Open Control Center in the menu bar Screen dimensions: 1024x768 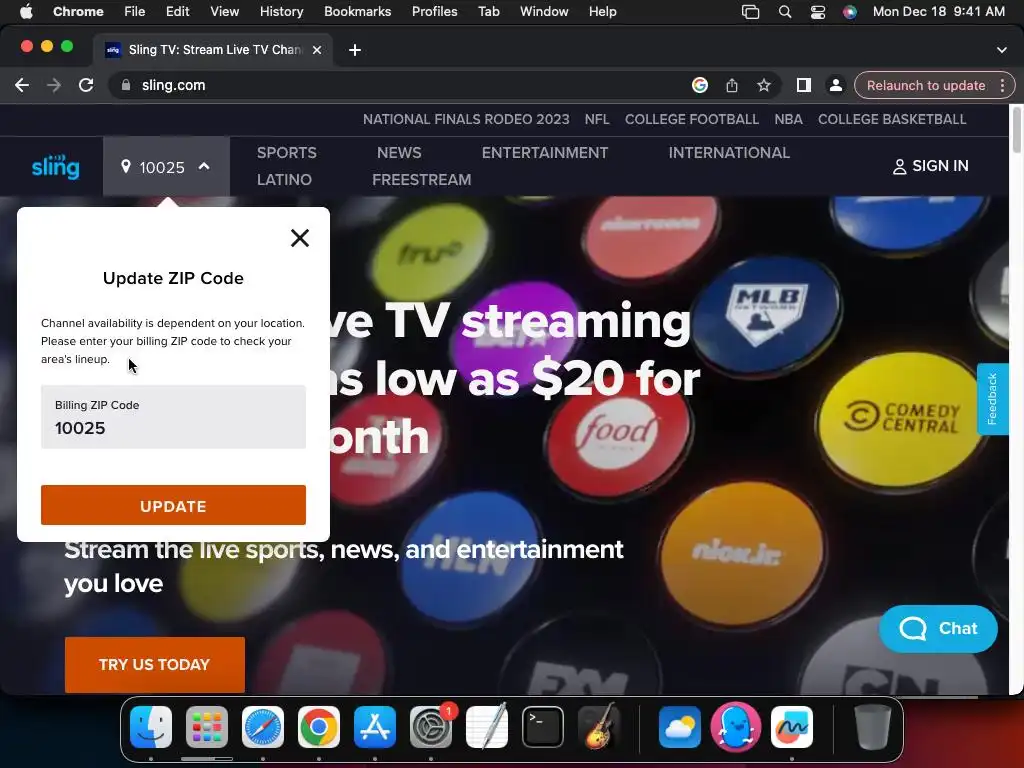[x=818, y=12]
